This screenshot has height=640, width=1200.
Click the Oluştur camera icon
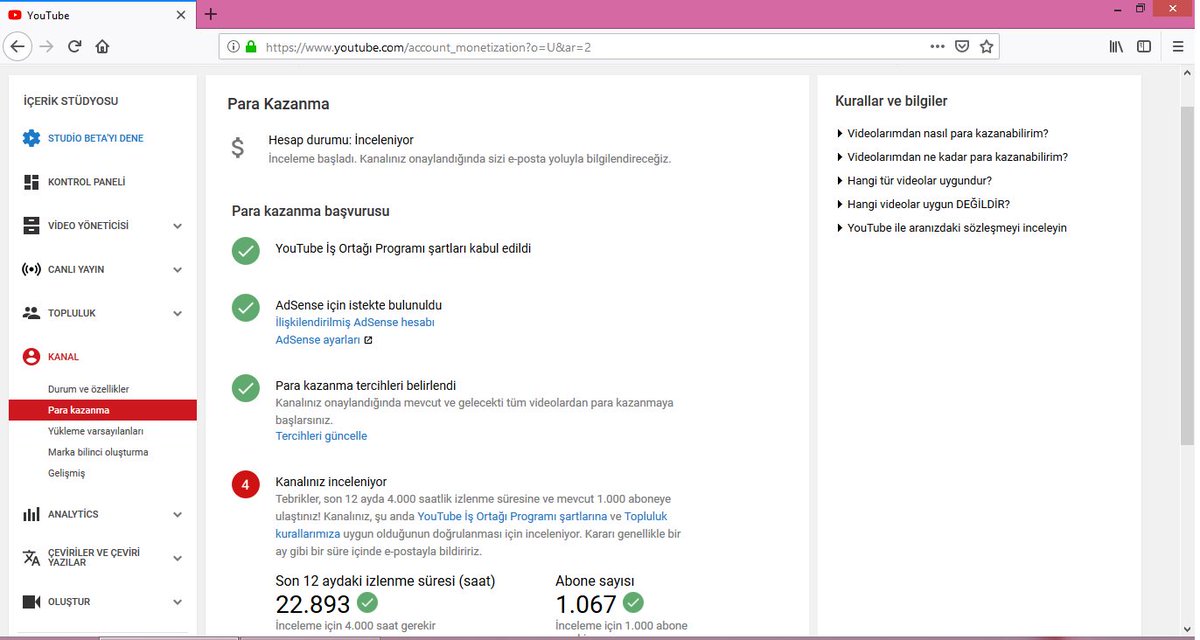click(x=31, y=602)
